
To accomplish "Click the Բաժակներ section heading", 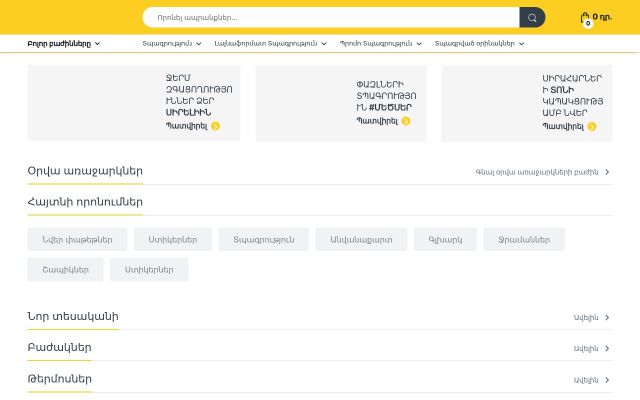I will point(59,348).
